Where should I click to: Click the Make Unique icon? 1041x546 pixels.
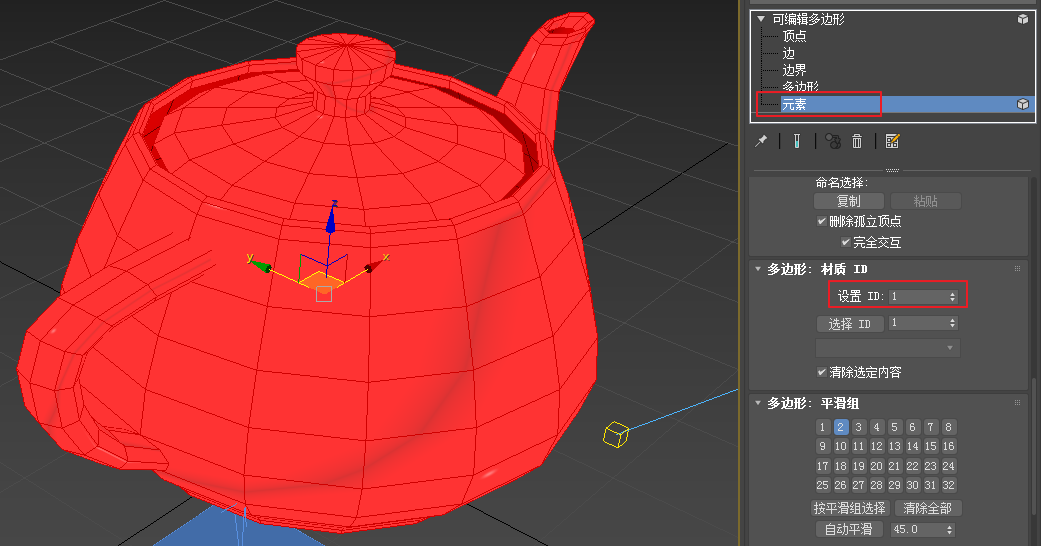[x=832, y=141]
